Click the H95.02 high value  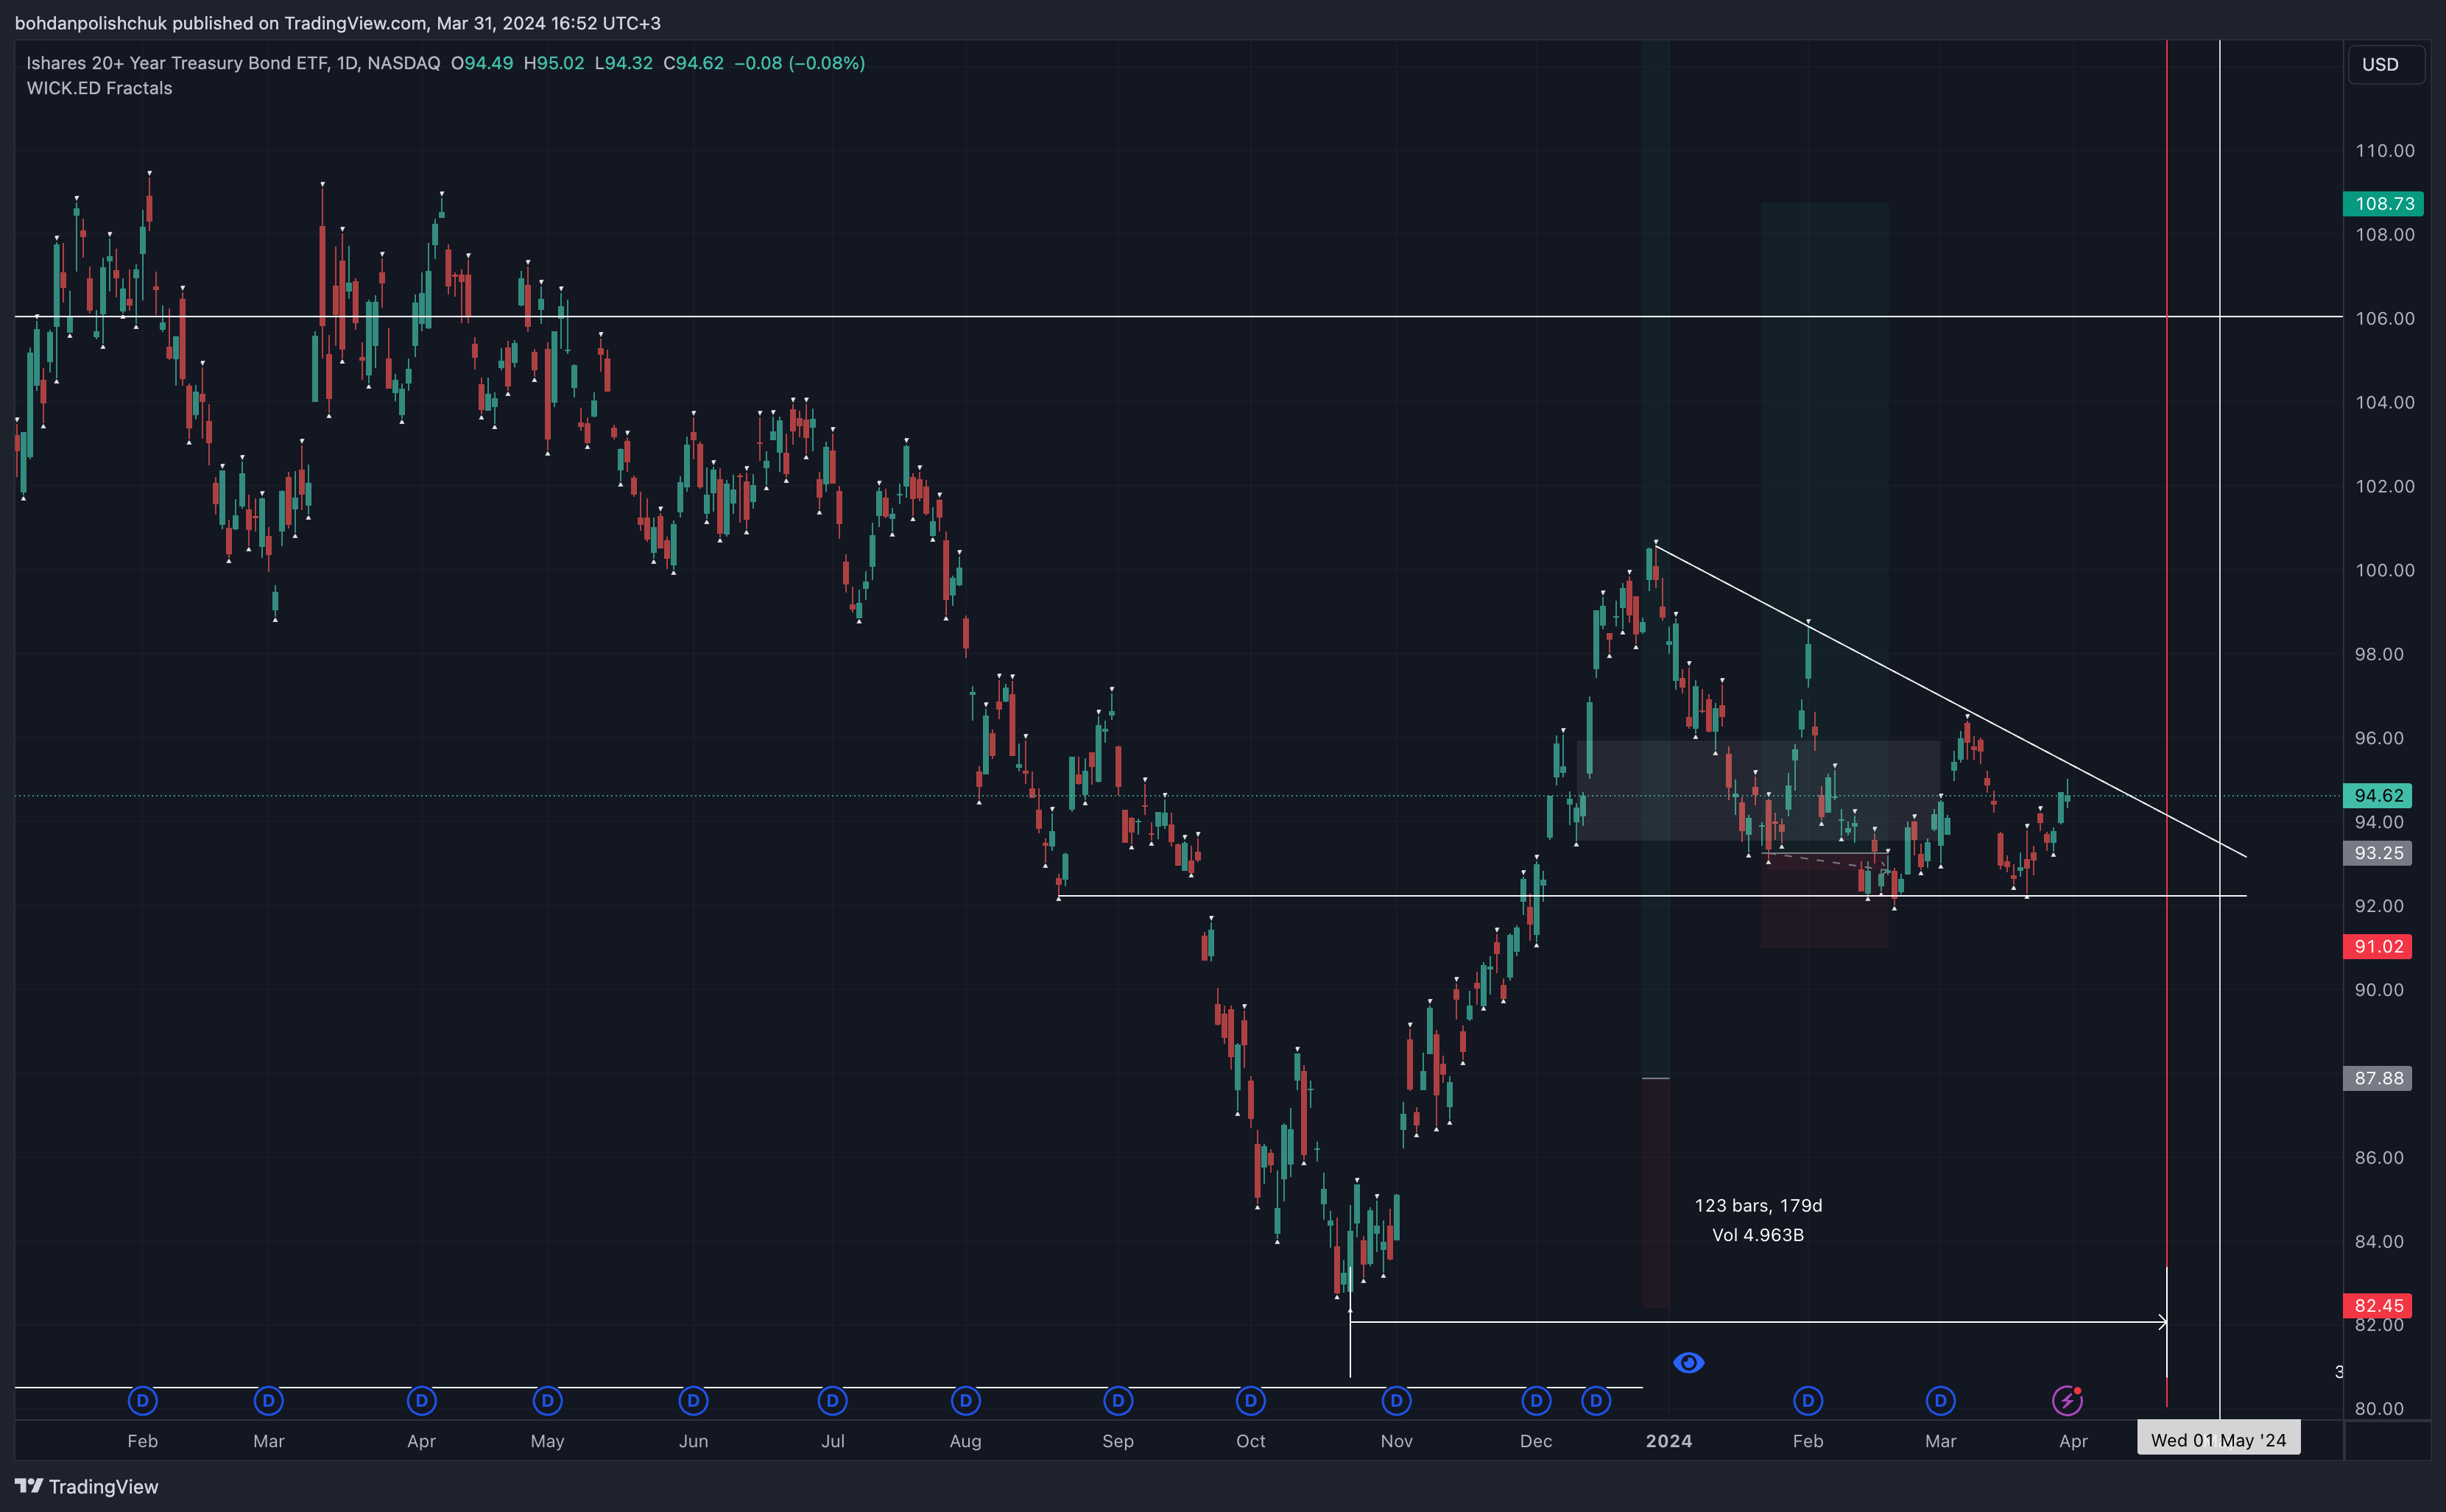[554, 63]
